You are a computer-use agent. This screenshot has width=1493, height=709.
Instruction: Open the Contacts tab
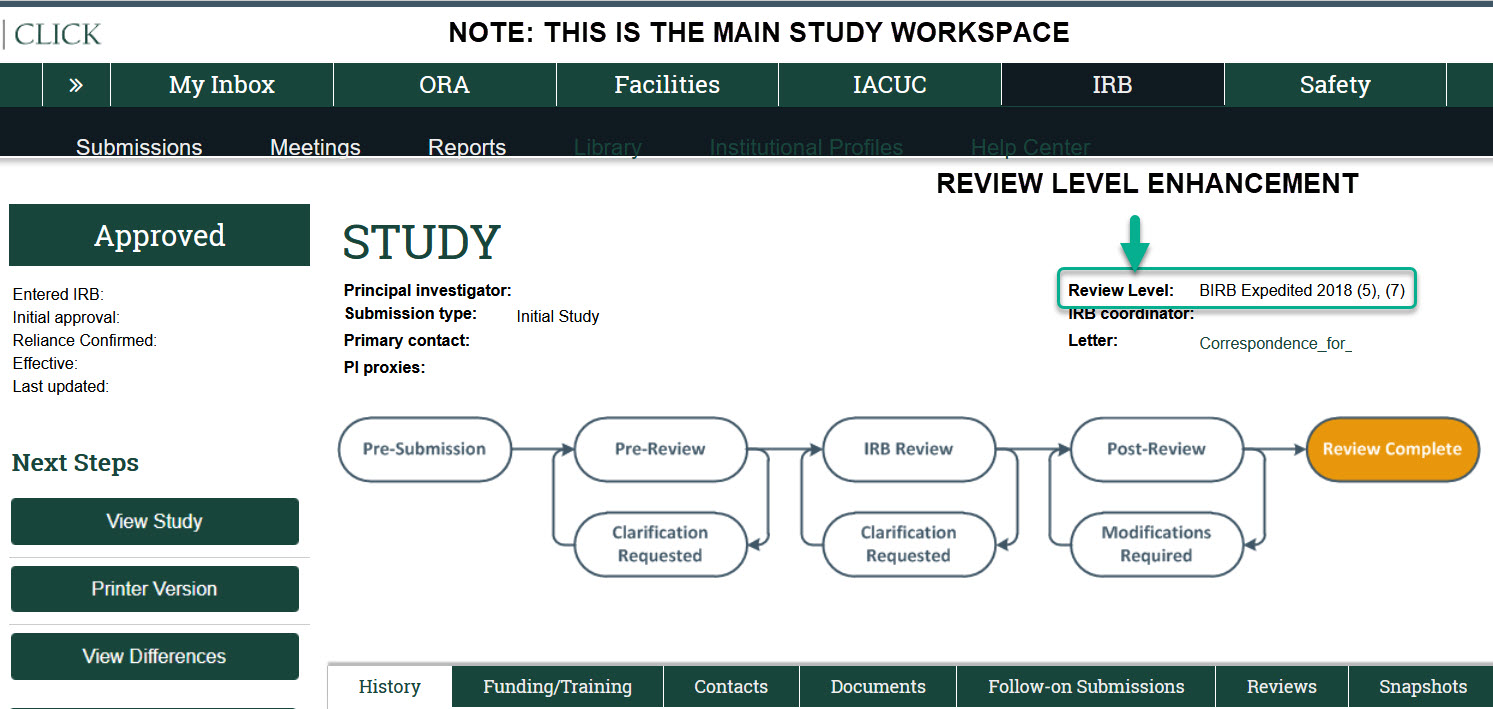point(731,687)
